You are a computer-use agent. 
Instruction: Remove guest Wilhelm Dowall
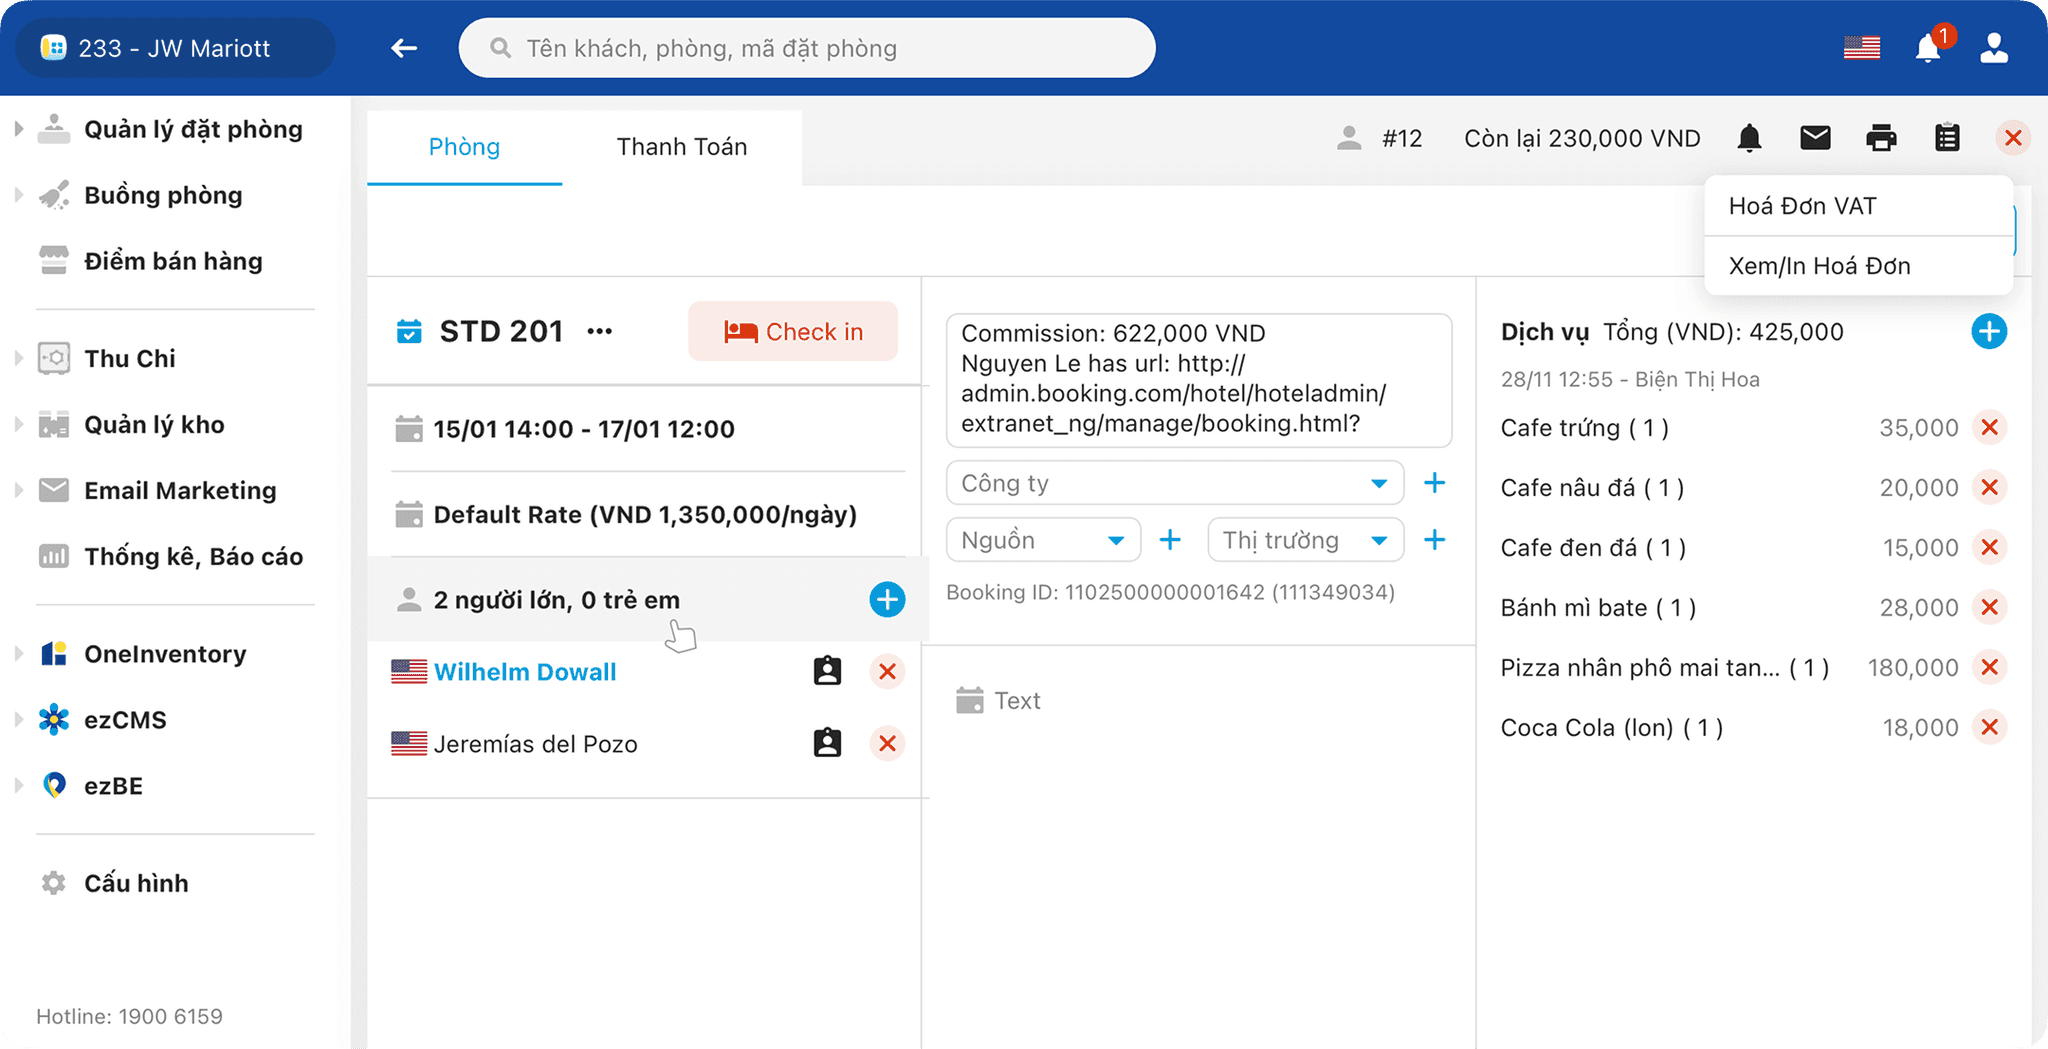coord(887,671)
